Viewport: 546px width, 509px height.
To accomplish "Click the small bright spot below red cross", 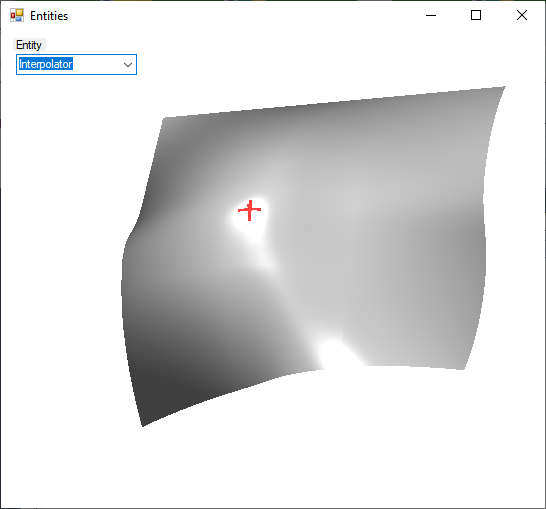I will click(264, 260).
